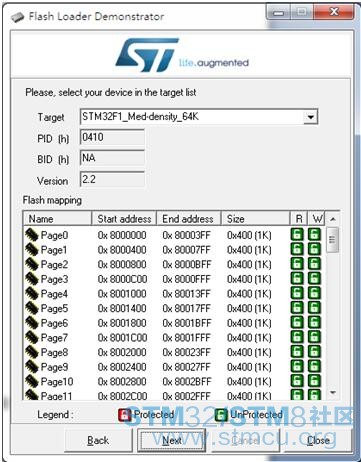
Task: Click the green UnProtected lock legend icon
Action: (221, 415)
